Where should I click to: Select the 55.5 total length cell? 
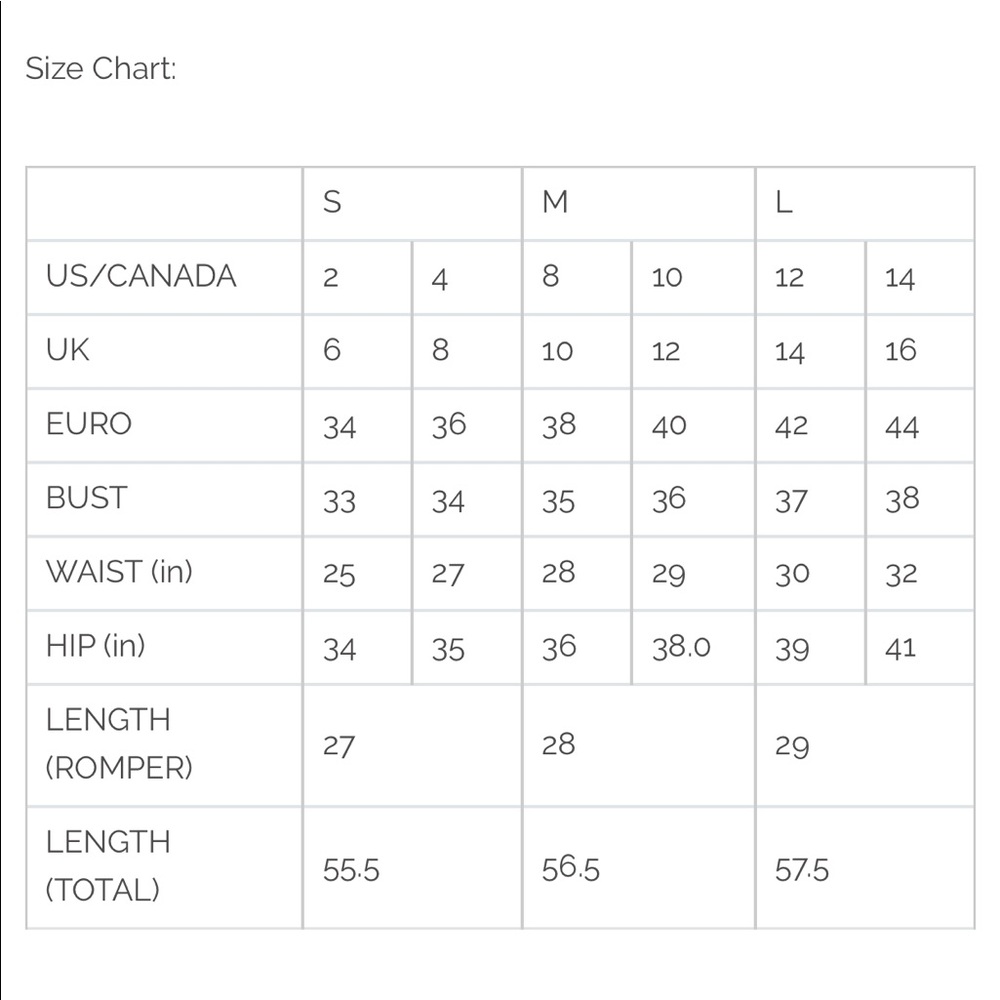[x=412, y=868]
